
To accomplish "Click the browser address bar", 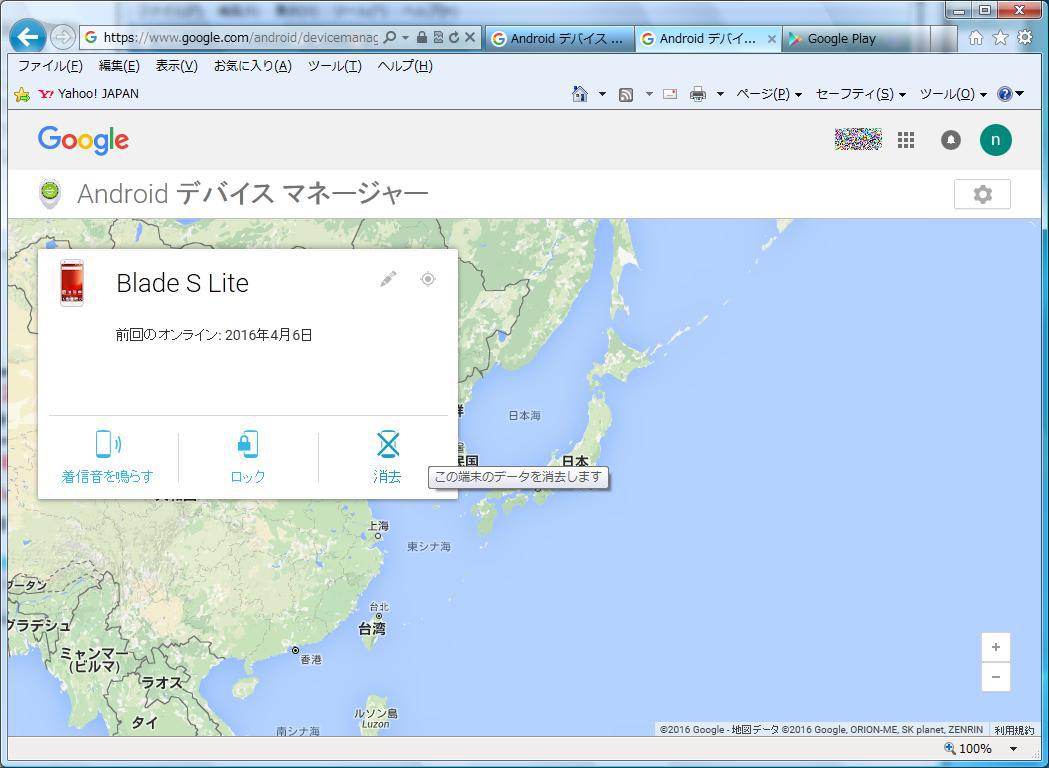I will [240, 38].
